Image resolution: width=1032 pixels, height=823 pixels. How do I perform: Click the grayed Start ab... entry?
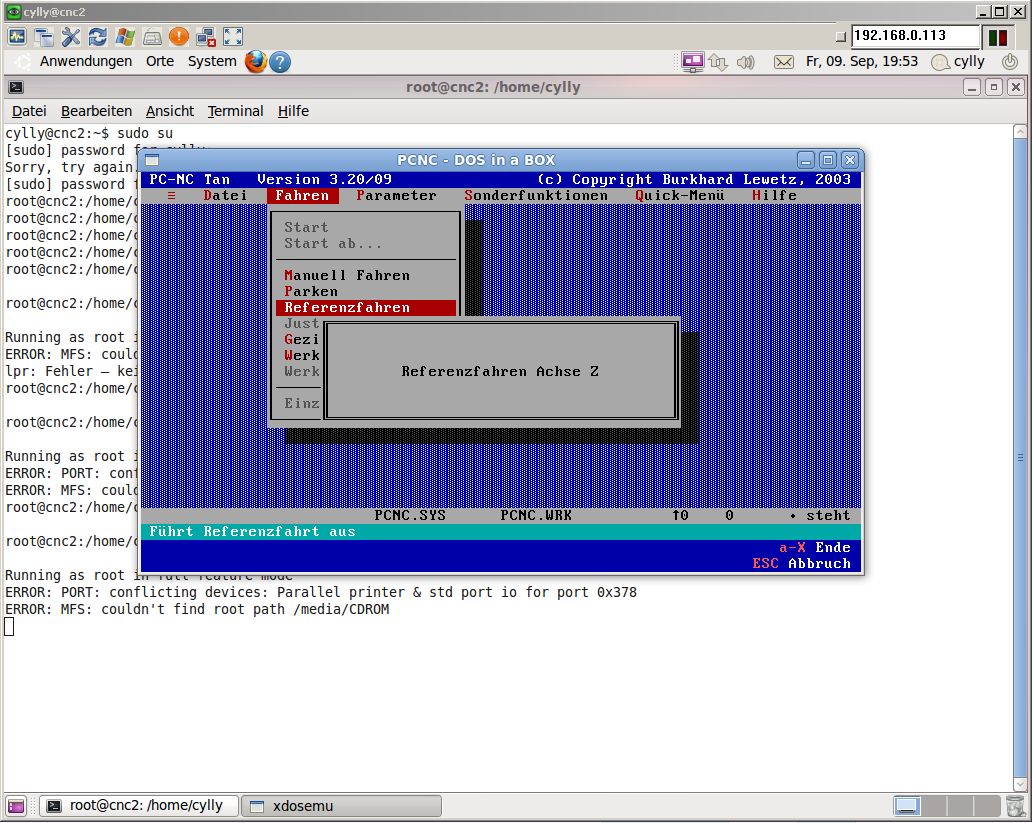pos(332,244)
